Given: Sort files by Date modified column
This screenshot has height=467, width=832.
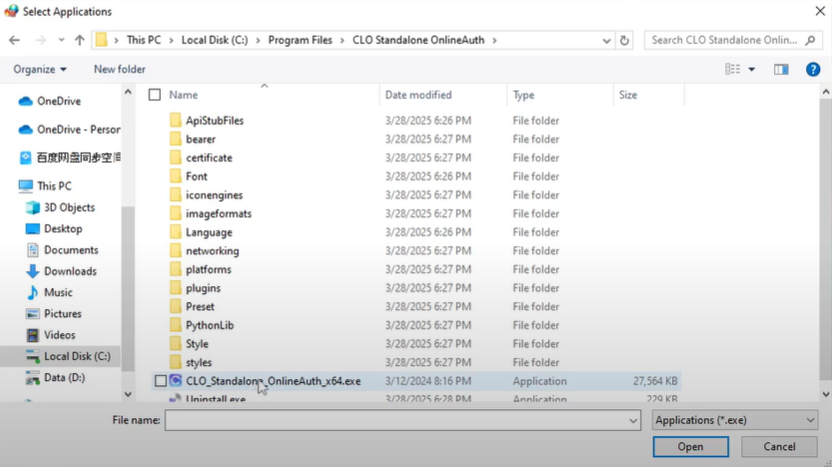Looking at the screenshot, I should point(418,95).
